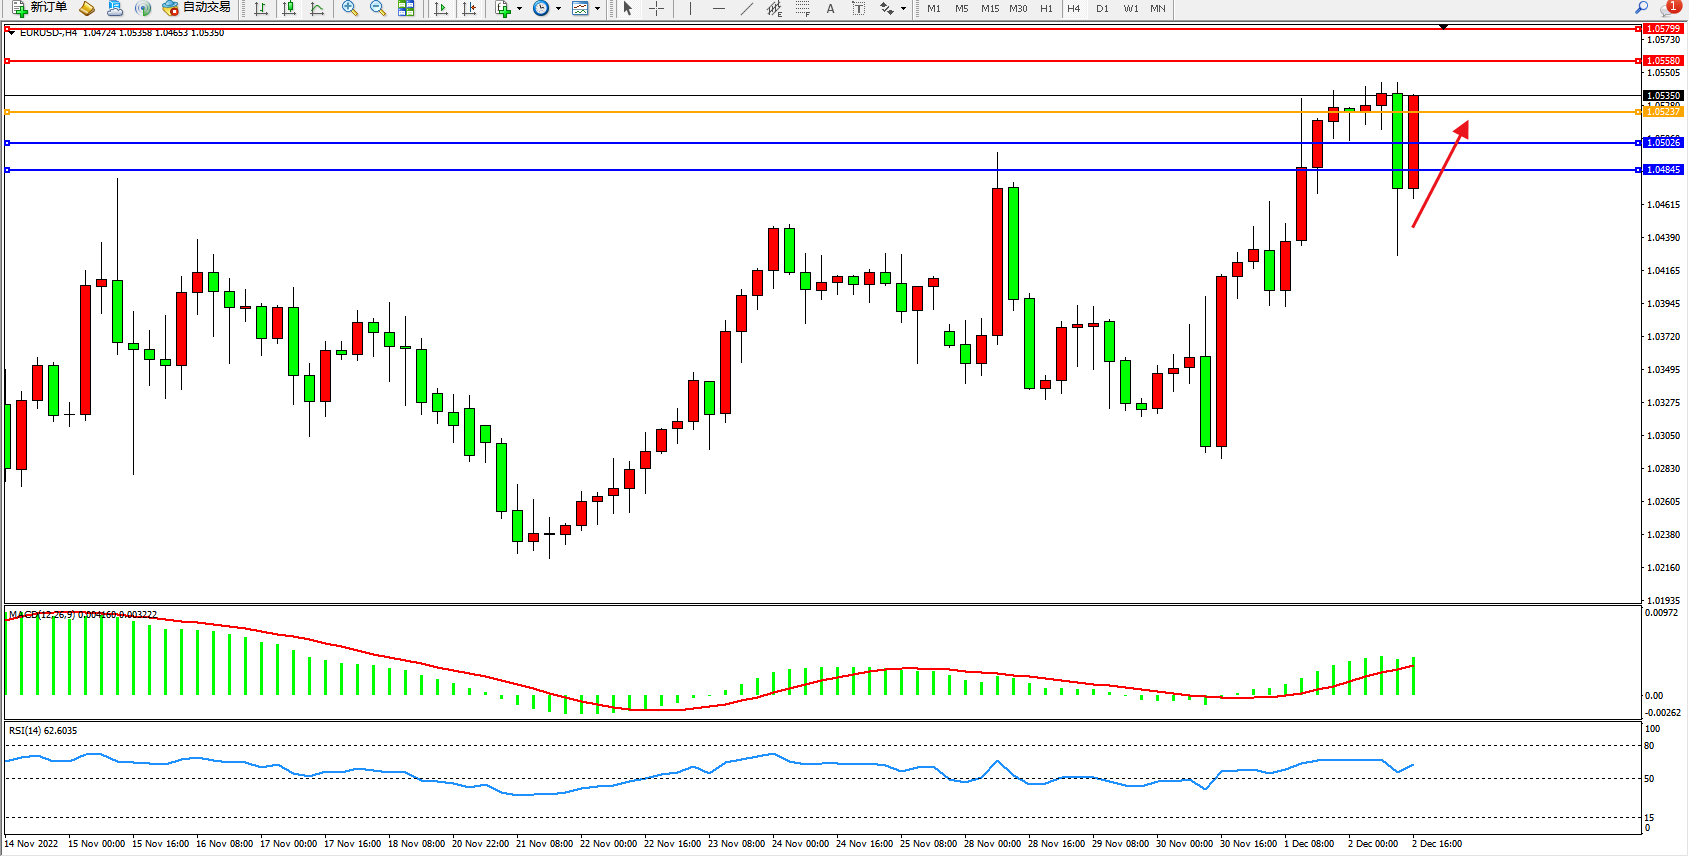Image resolution: width=1689 pixels, height=857 pixels.
Task: Open search with the magnifier icon
Action: click(1641, 8)
